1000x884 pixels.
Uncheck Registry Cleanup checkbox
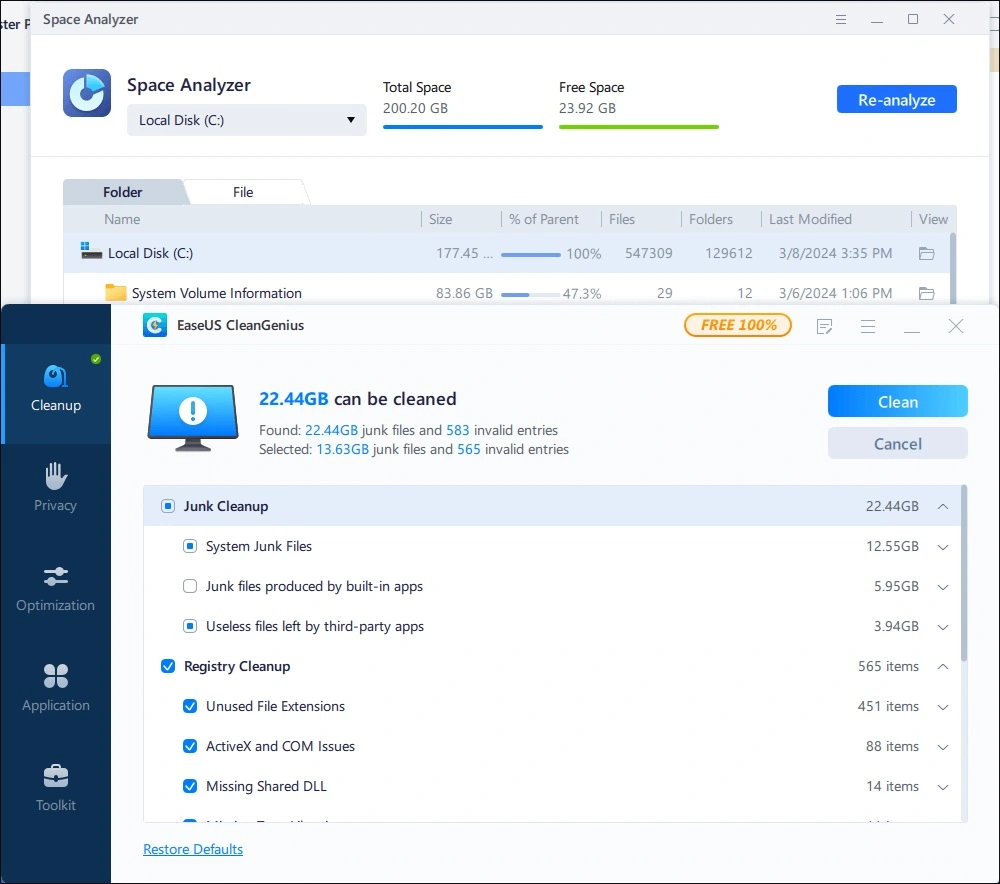168,666
